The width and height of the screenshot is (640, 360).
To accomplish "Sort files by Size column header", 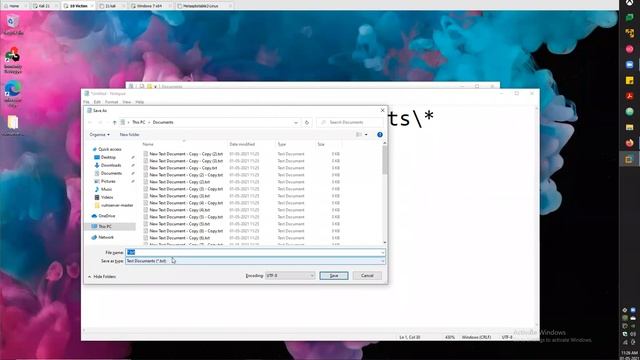I will (x=329, y=144).
